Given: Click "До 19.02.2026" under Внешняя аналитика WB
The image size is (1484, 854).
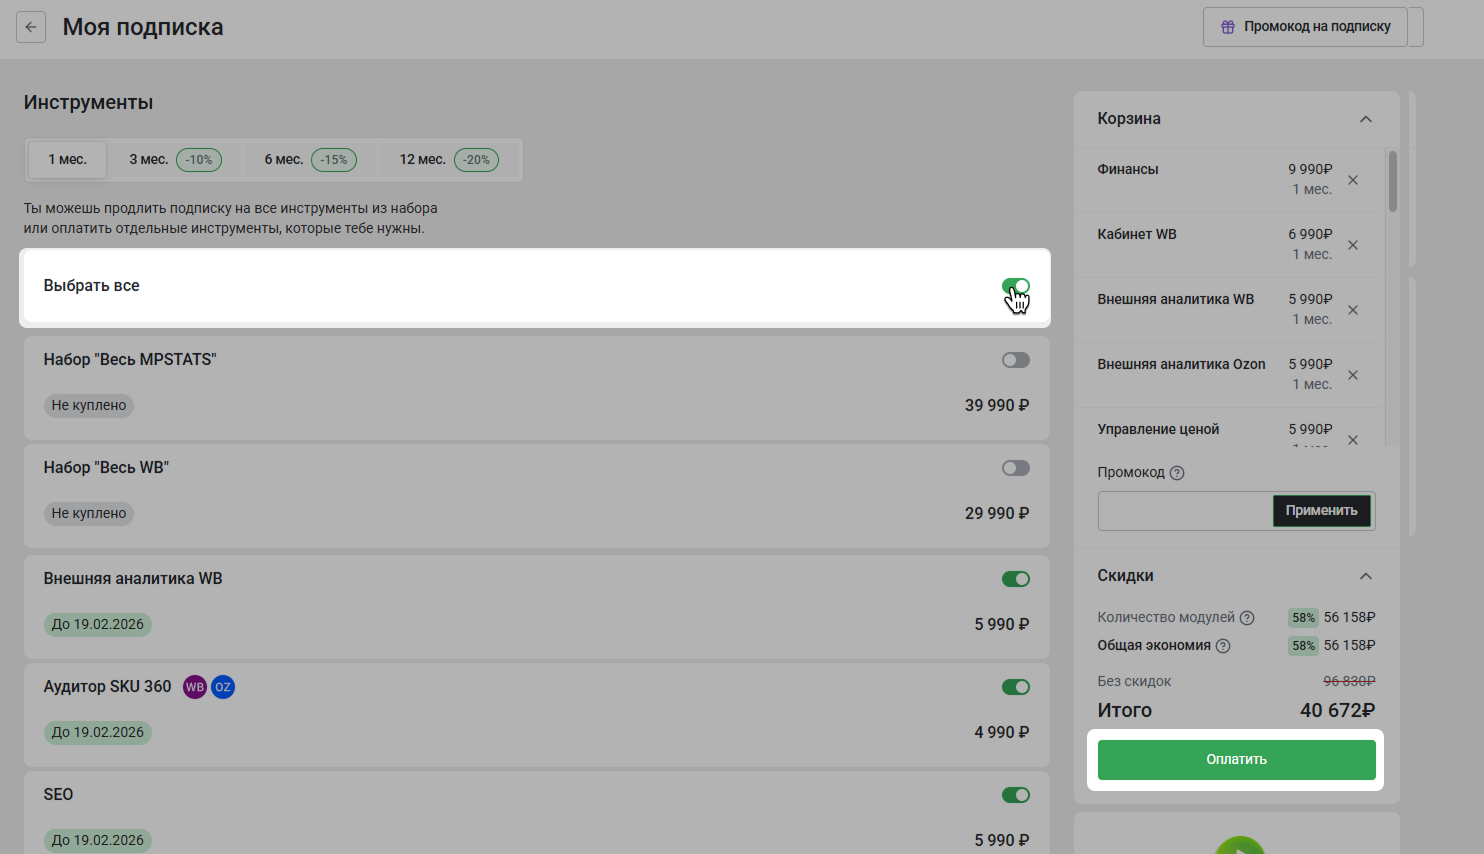Looking at the screenshot, I should [98, 624].
